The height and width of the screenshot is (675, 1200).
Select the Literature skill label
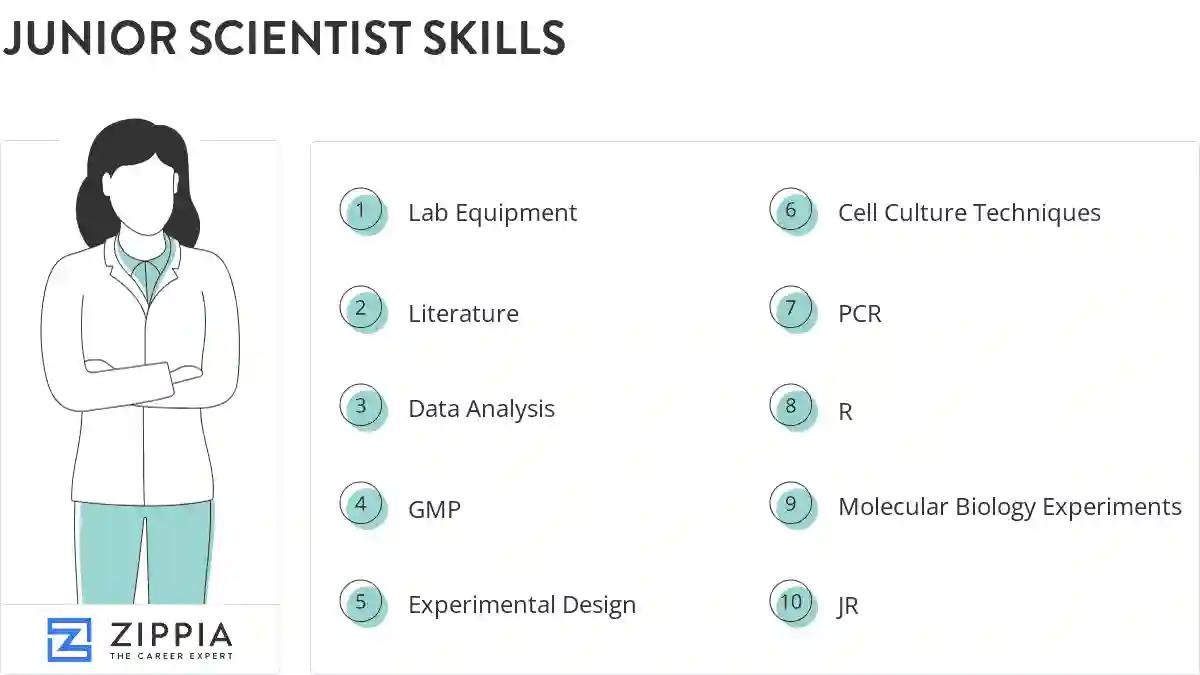463,314
